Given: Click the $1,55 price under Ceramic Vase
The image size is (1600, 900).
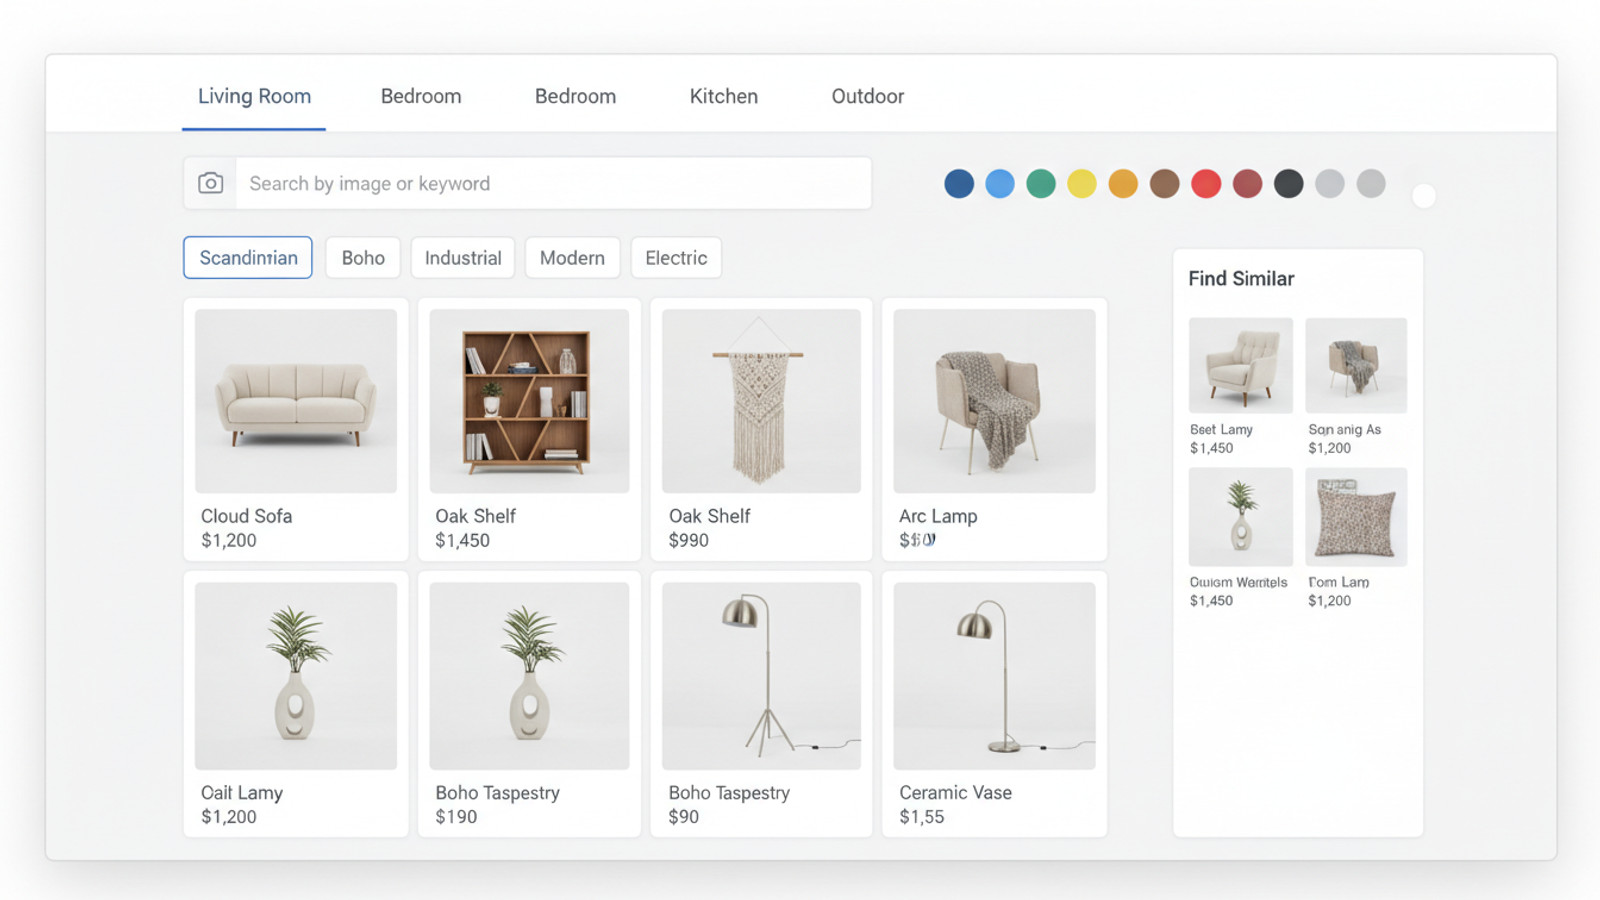Looking at the screenshot, I should pyautogui.click(x=921, y=817).
